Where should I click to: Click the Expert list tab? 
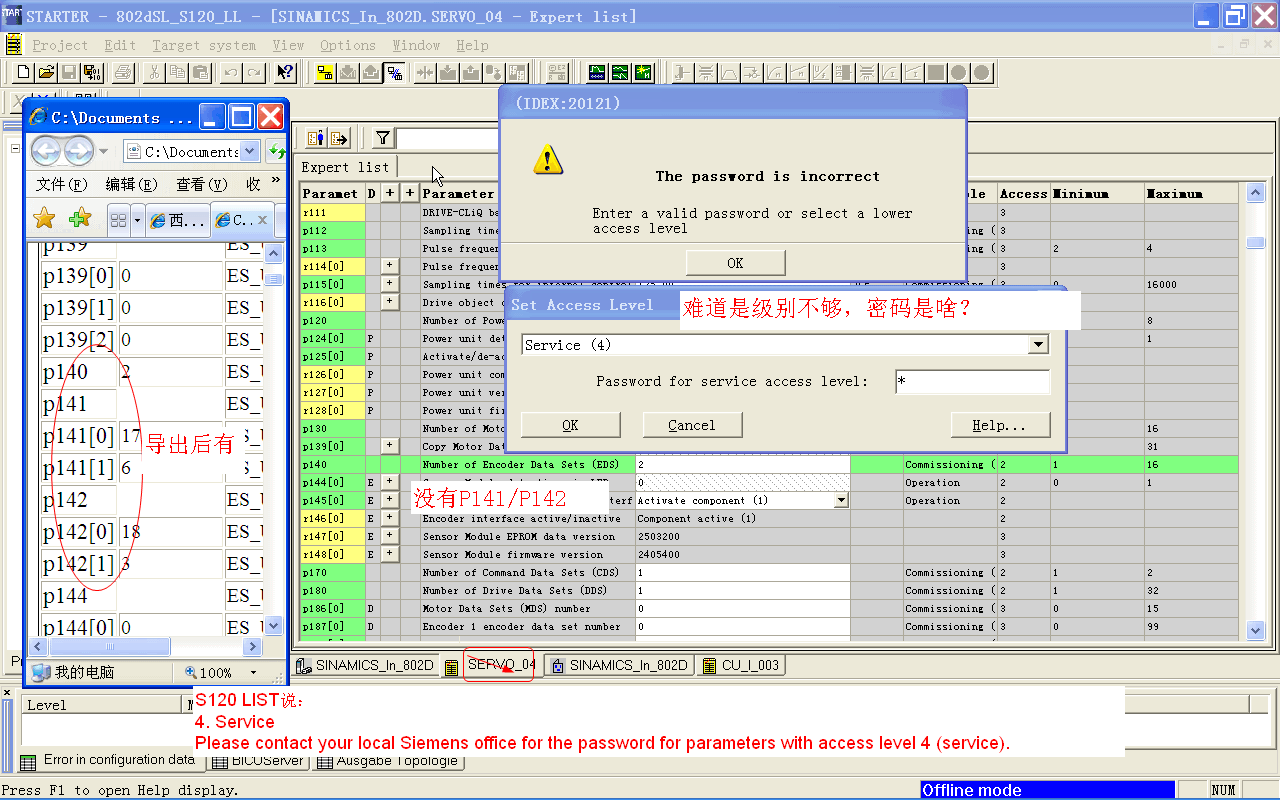346,167
